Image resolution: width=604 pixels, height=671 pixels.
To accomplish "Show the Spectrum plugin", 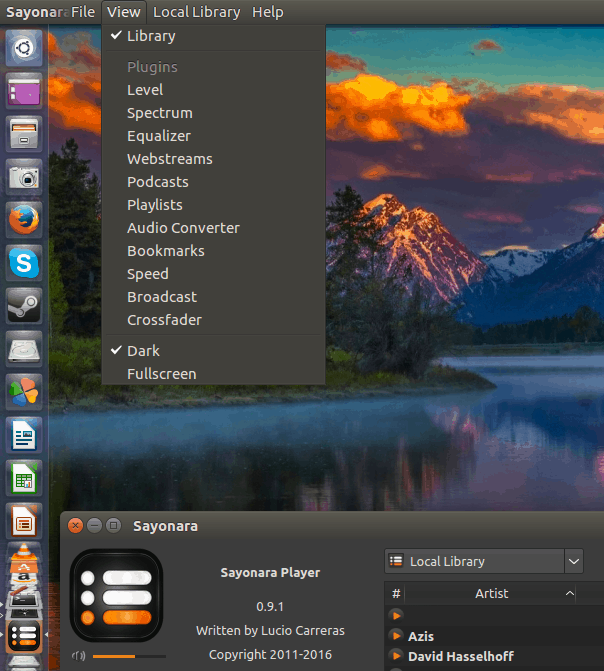I will coord(214,113).
